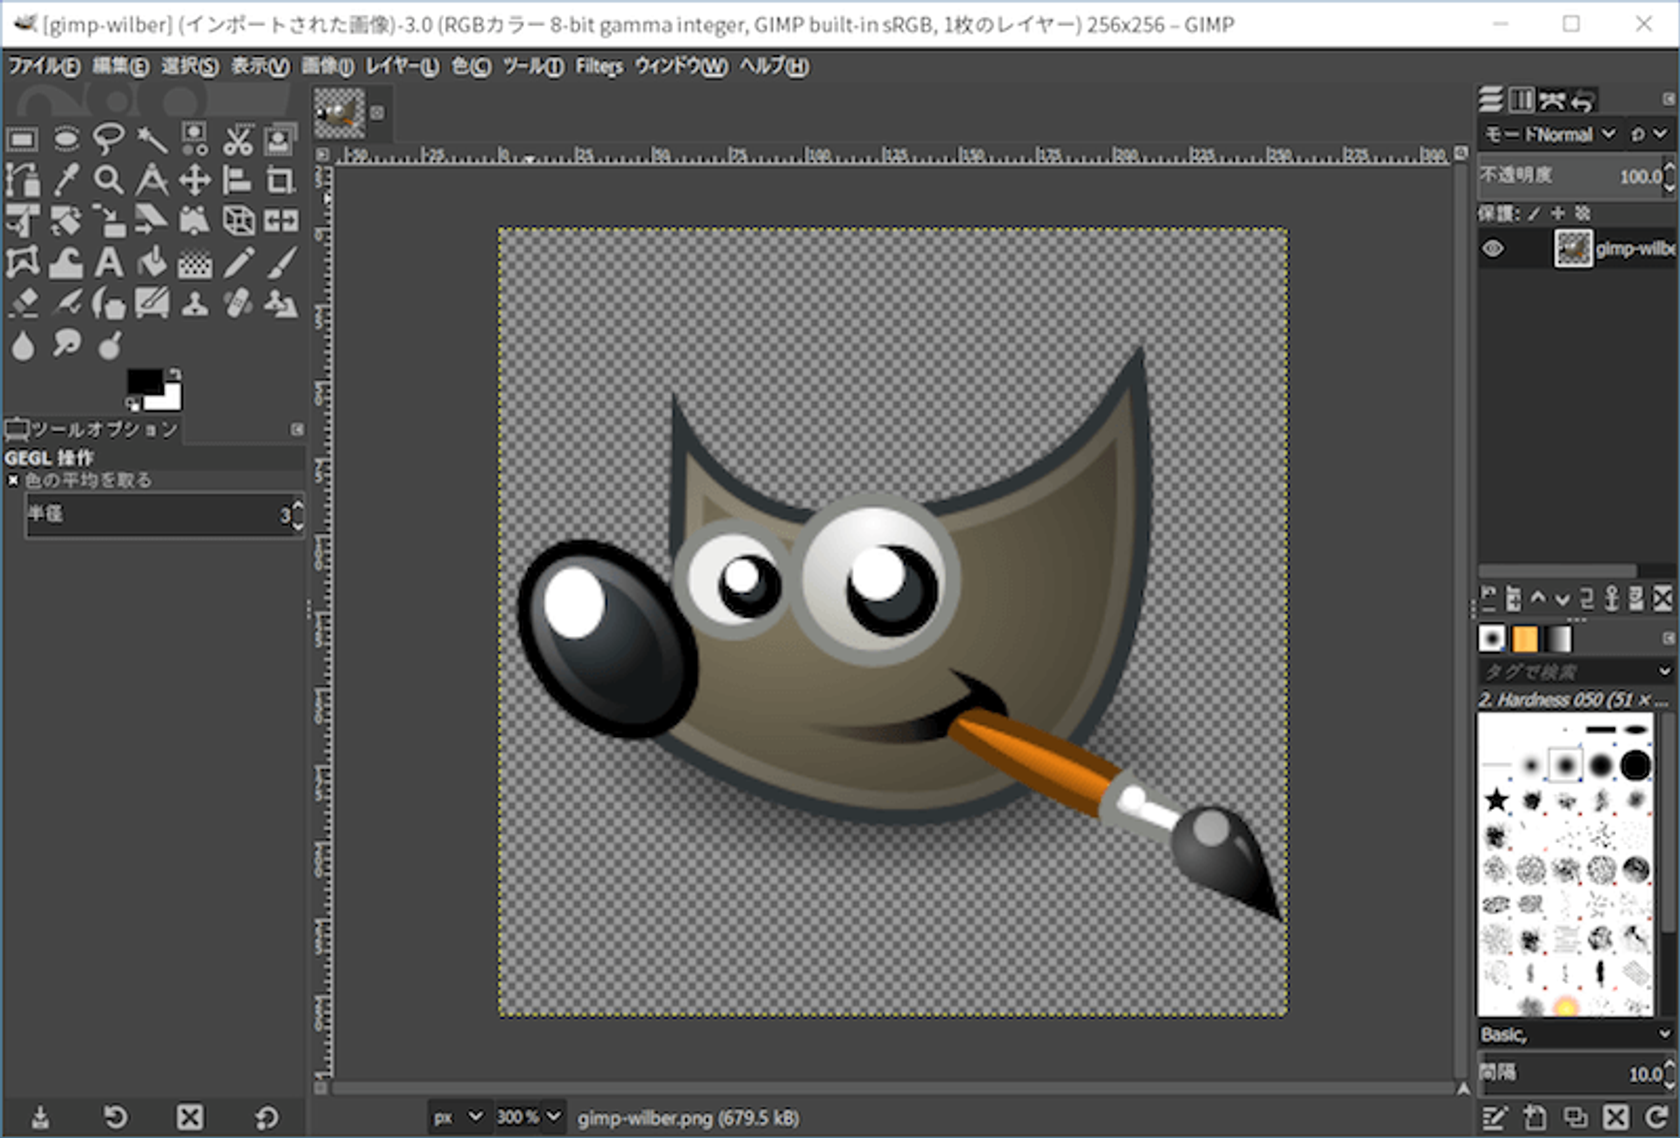Select the Crop tool
The height and width of the screenshot is (1138, 1680).
pos(281,180)
